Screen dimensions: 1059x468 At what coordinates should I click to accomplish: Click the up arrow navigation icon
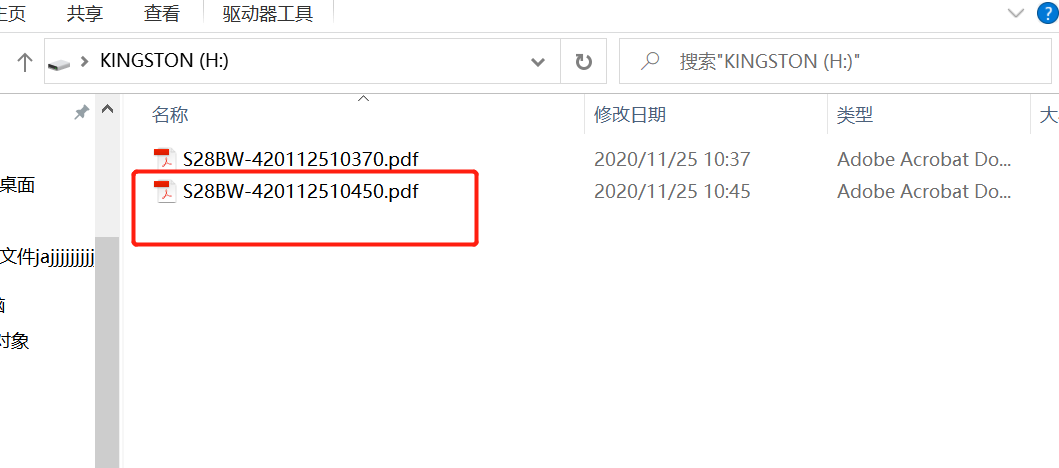coord(24,62)
